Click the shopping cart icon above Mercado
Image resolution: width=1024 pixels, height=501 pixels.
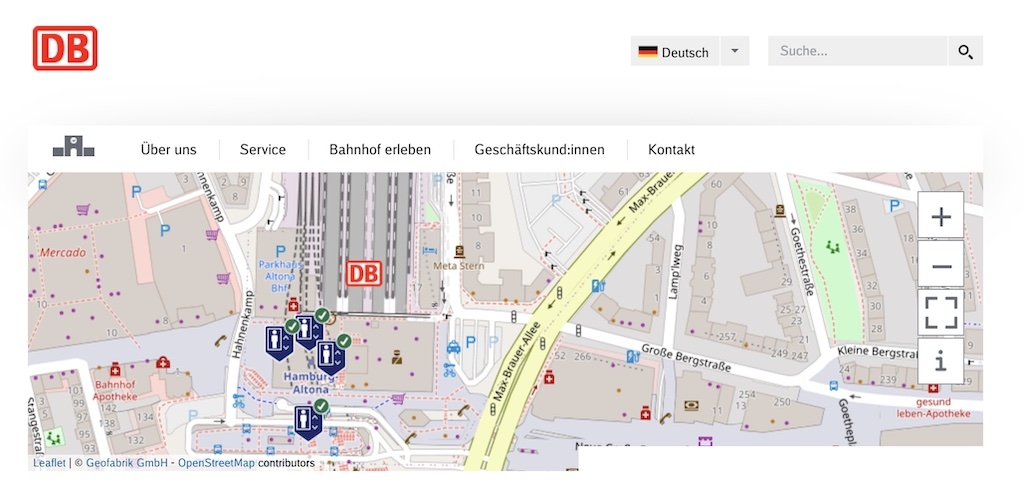(82, 210)
